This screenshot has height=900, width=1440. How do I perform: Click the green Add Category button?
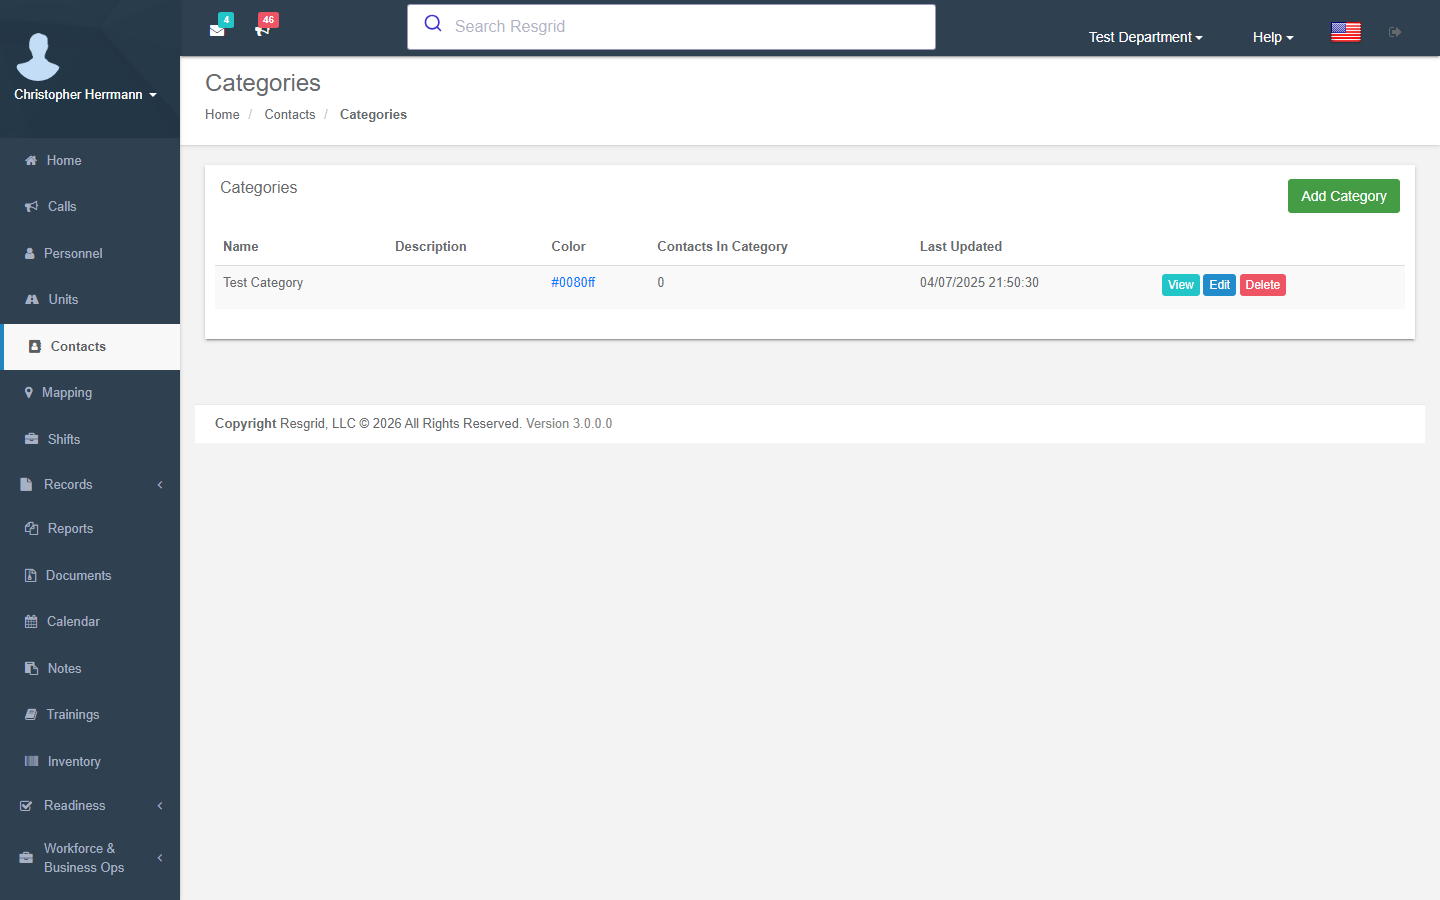point(1343,196)
